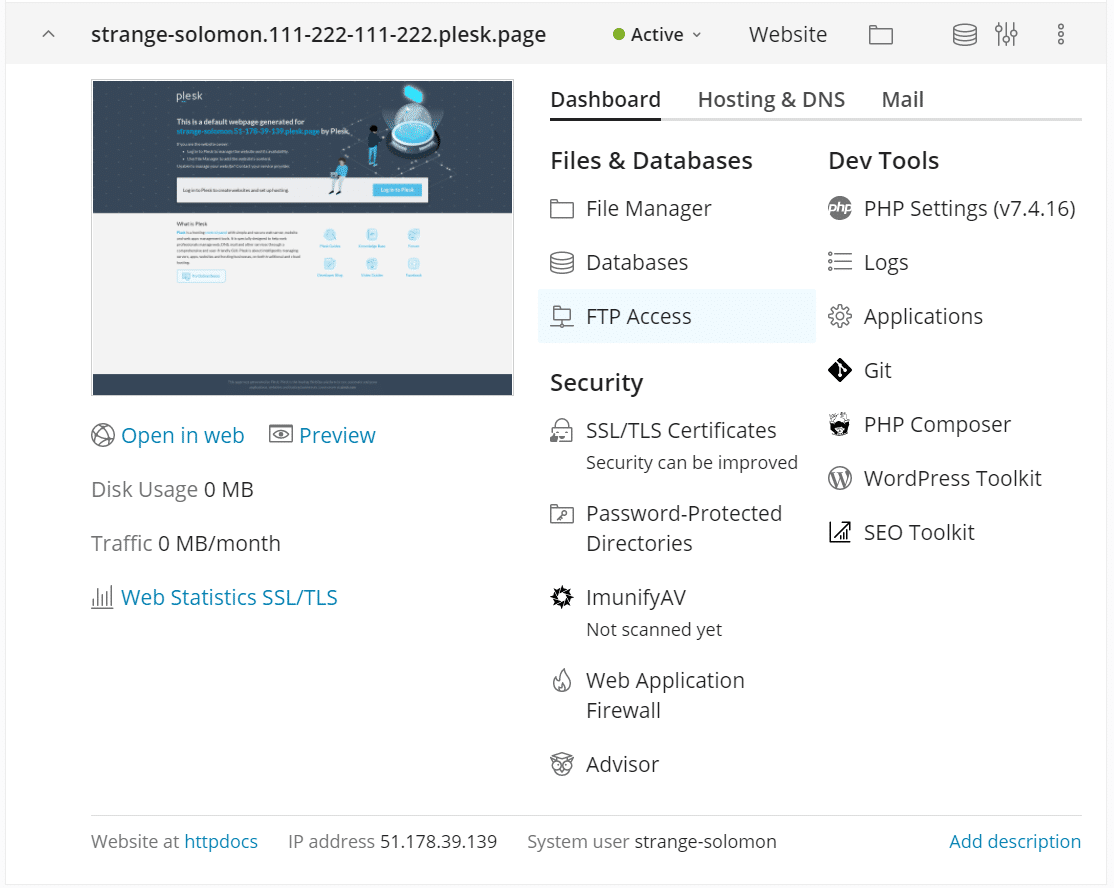Open the three-dot more options menu

pyautogui.click(x=1061, y=35)
